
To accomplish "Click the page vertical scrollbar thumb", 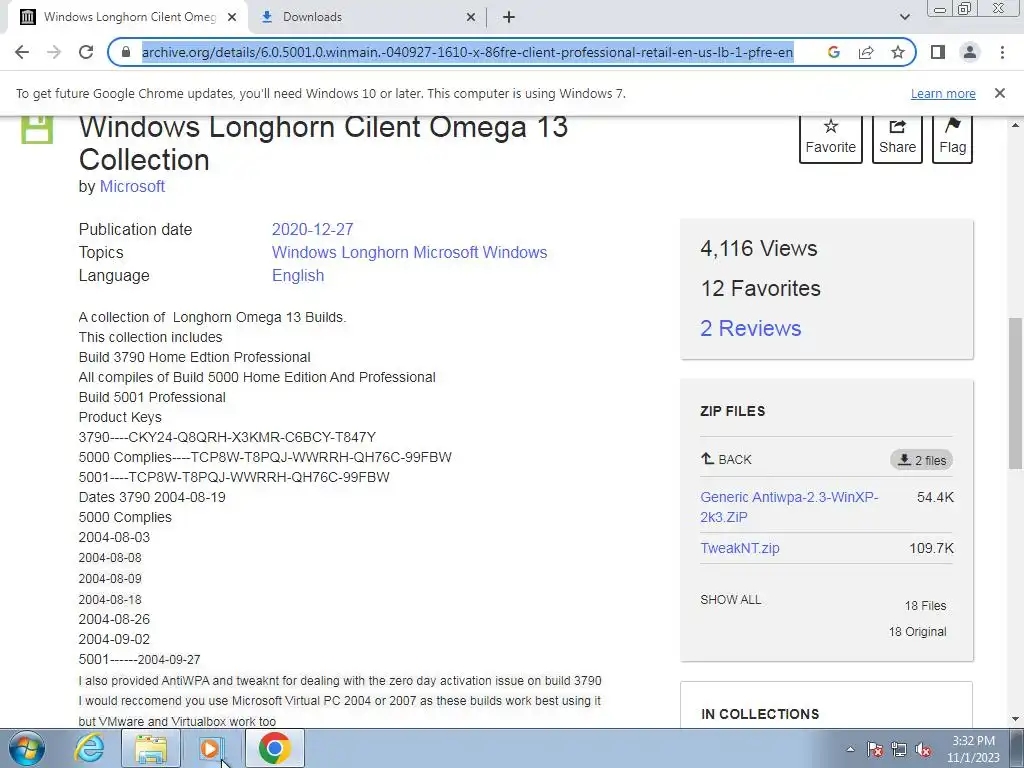I will 1014,393.
